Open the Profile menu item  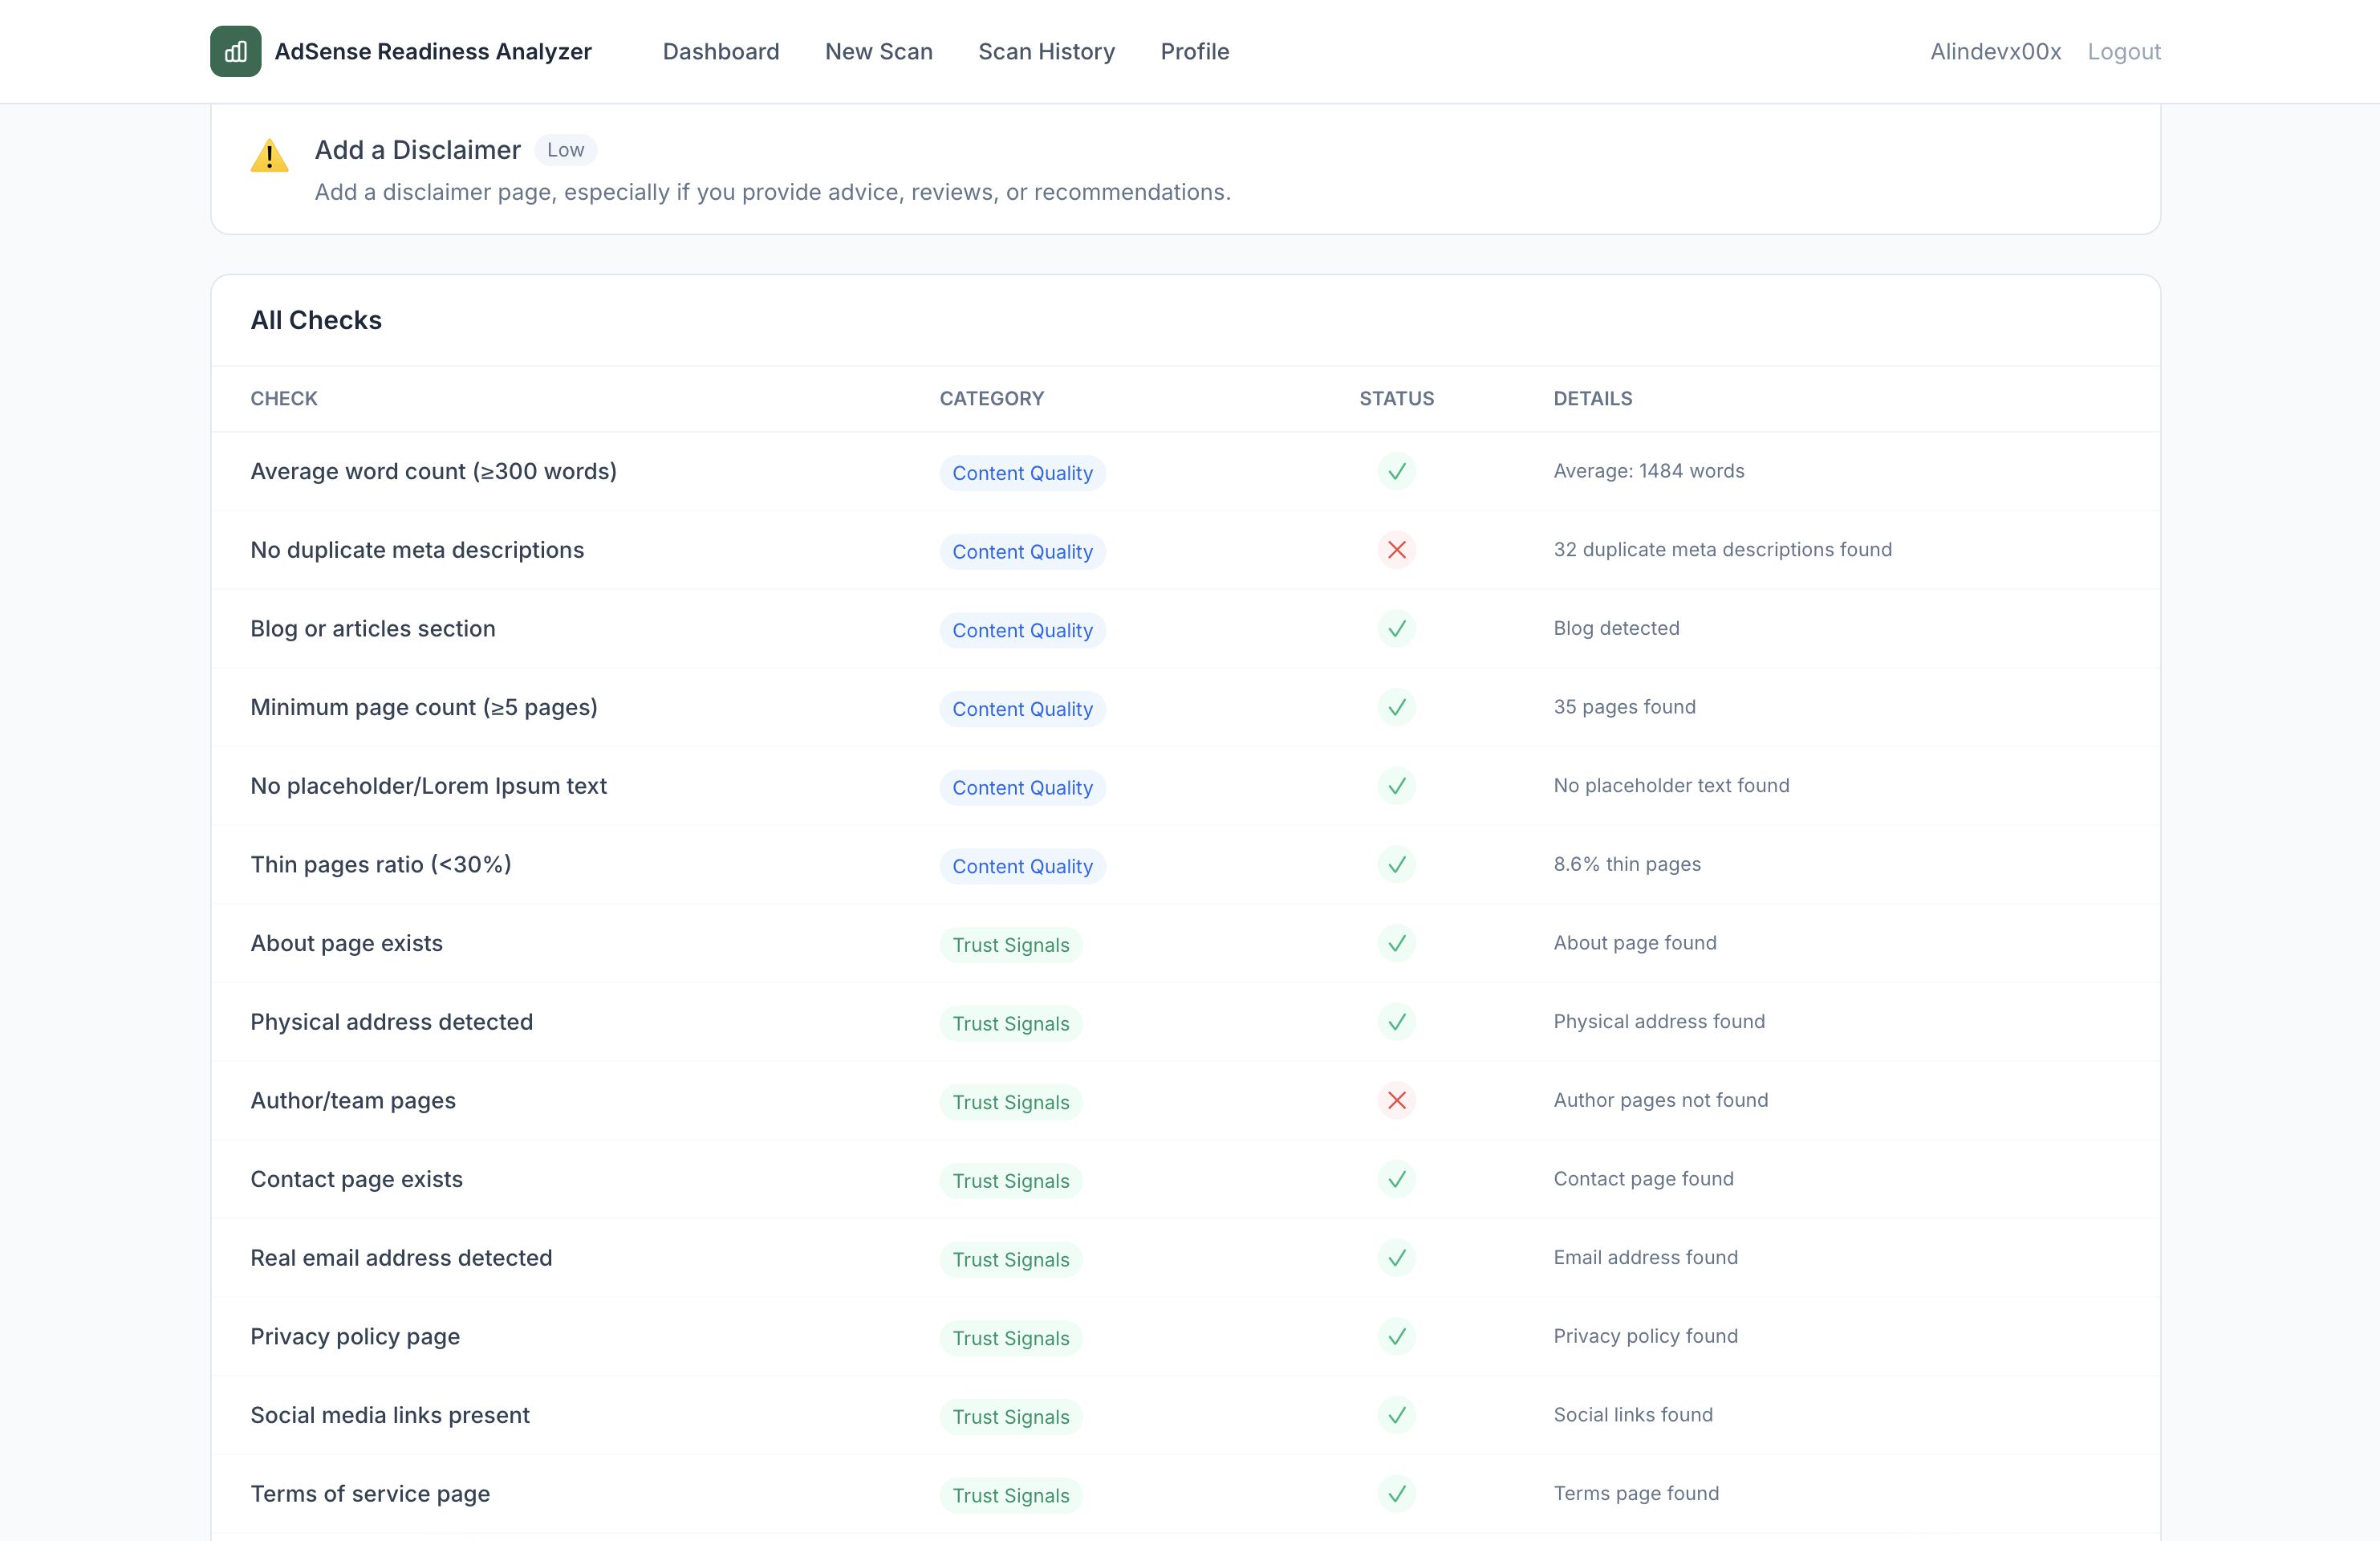[x=1194, y=51]
